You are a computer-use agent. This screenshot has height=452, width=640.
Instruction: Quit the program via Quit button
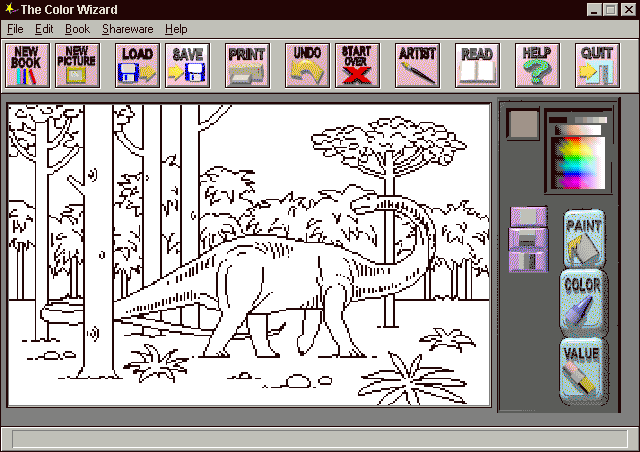pos(597,65)
